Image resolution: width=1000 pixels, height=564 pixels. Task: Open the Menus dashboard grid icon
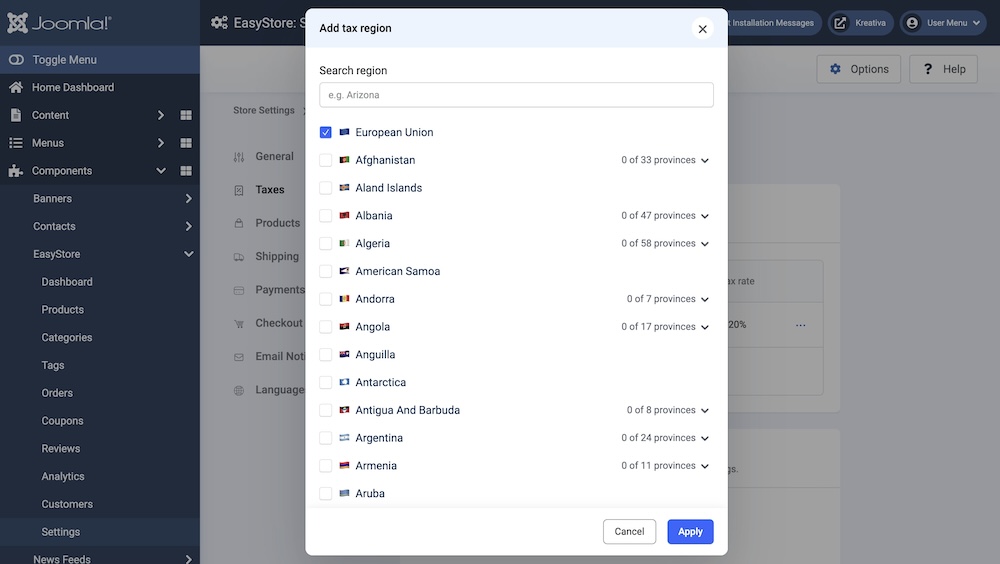(186, 143)
